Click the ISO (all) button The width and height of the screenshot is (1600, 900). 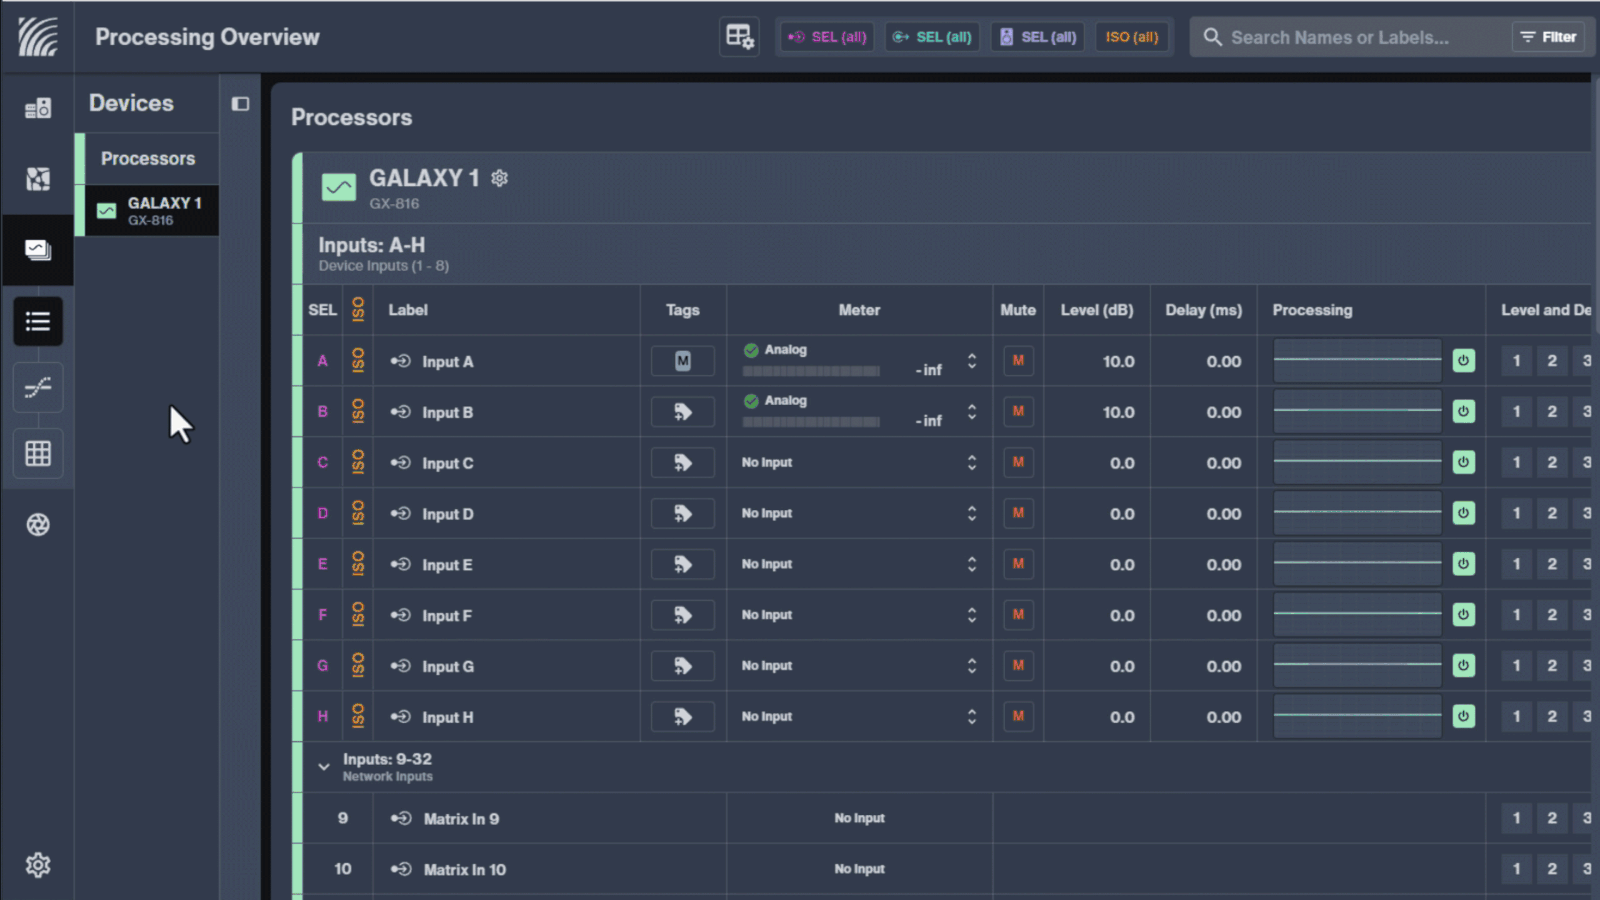1132,37
